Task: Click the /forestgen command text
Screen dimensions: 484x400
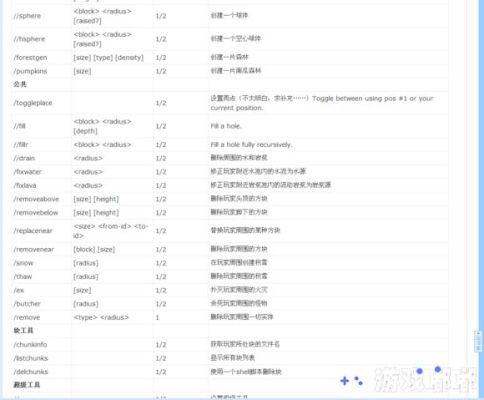Action: [x=30, y=58]
